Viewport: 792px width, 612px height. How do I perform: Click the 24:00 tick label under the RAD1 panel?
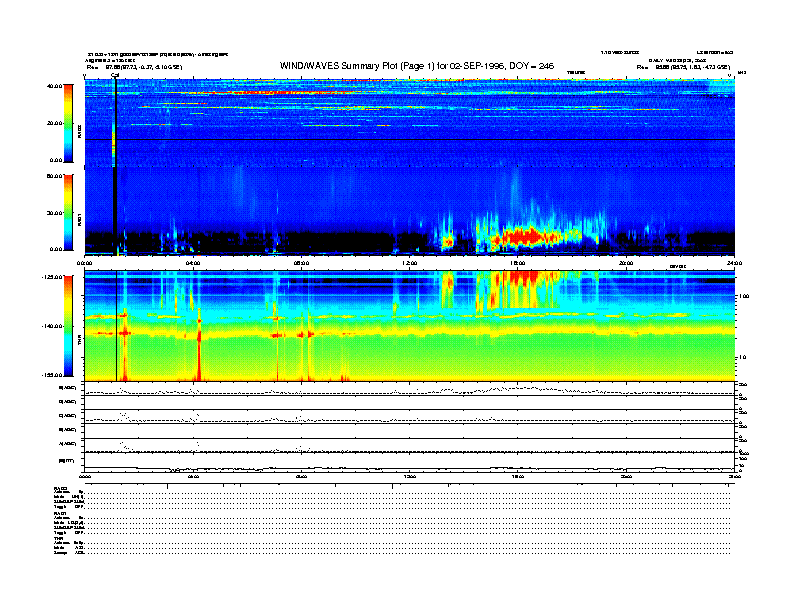click(x=734, y=263)
